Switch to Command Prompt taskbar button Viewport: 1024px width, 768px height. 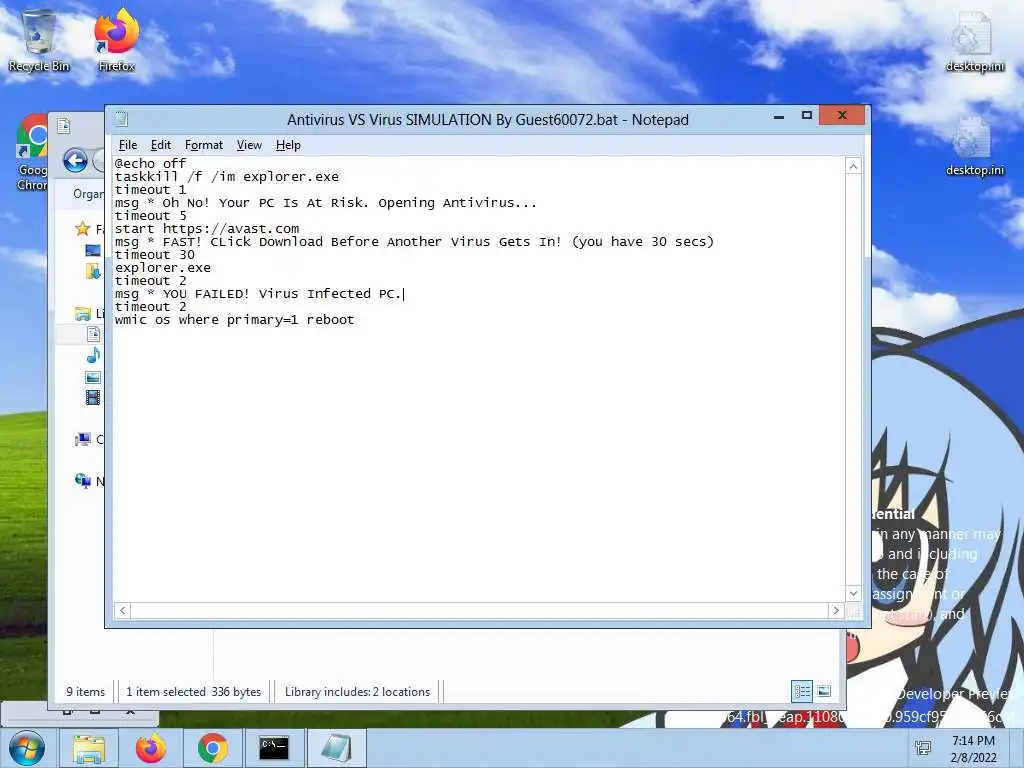(x=274, y=748)
